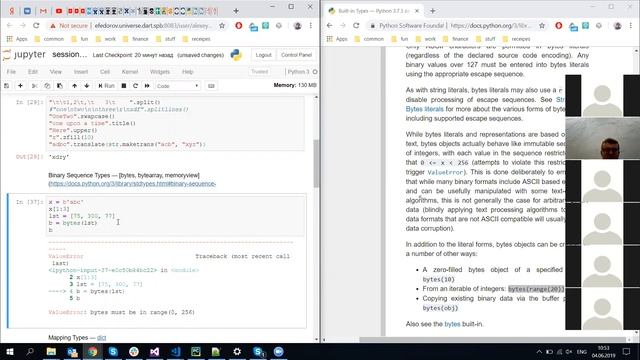
Task: Run the current cell
Action: 106,86
